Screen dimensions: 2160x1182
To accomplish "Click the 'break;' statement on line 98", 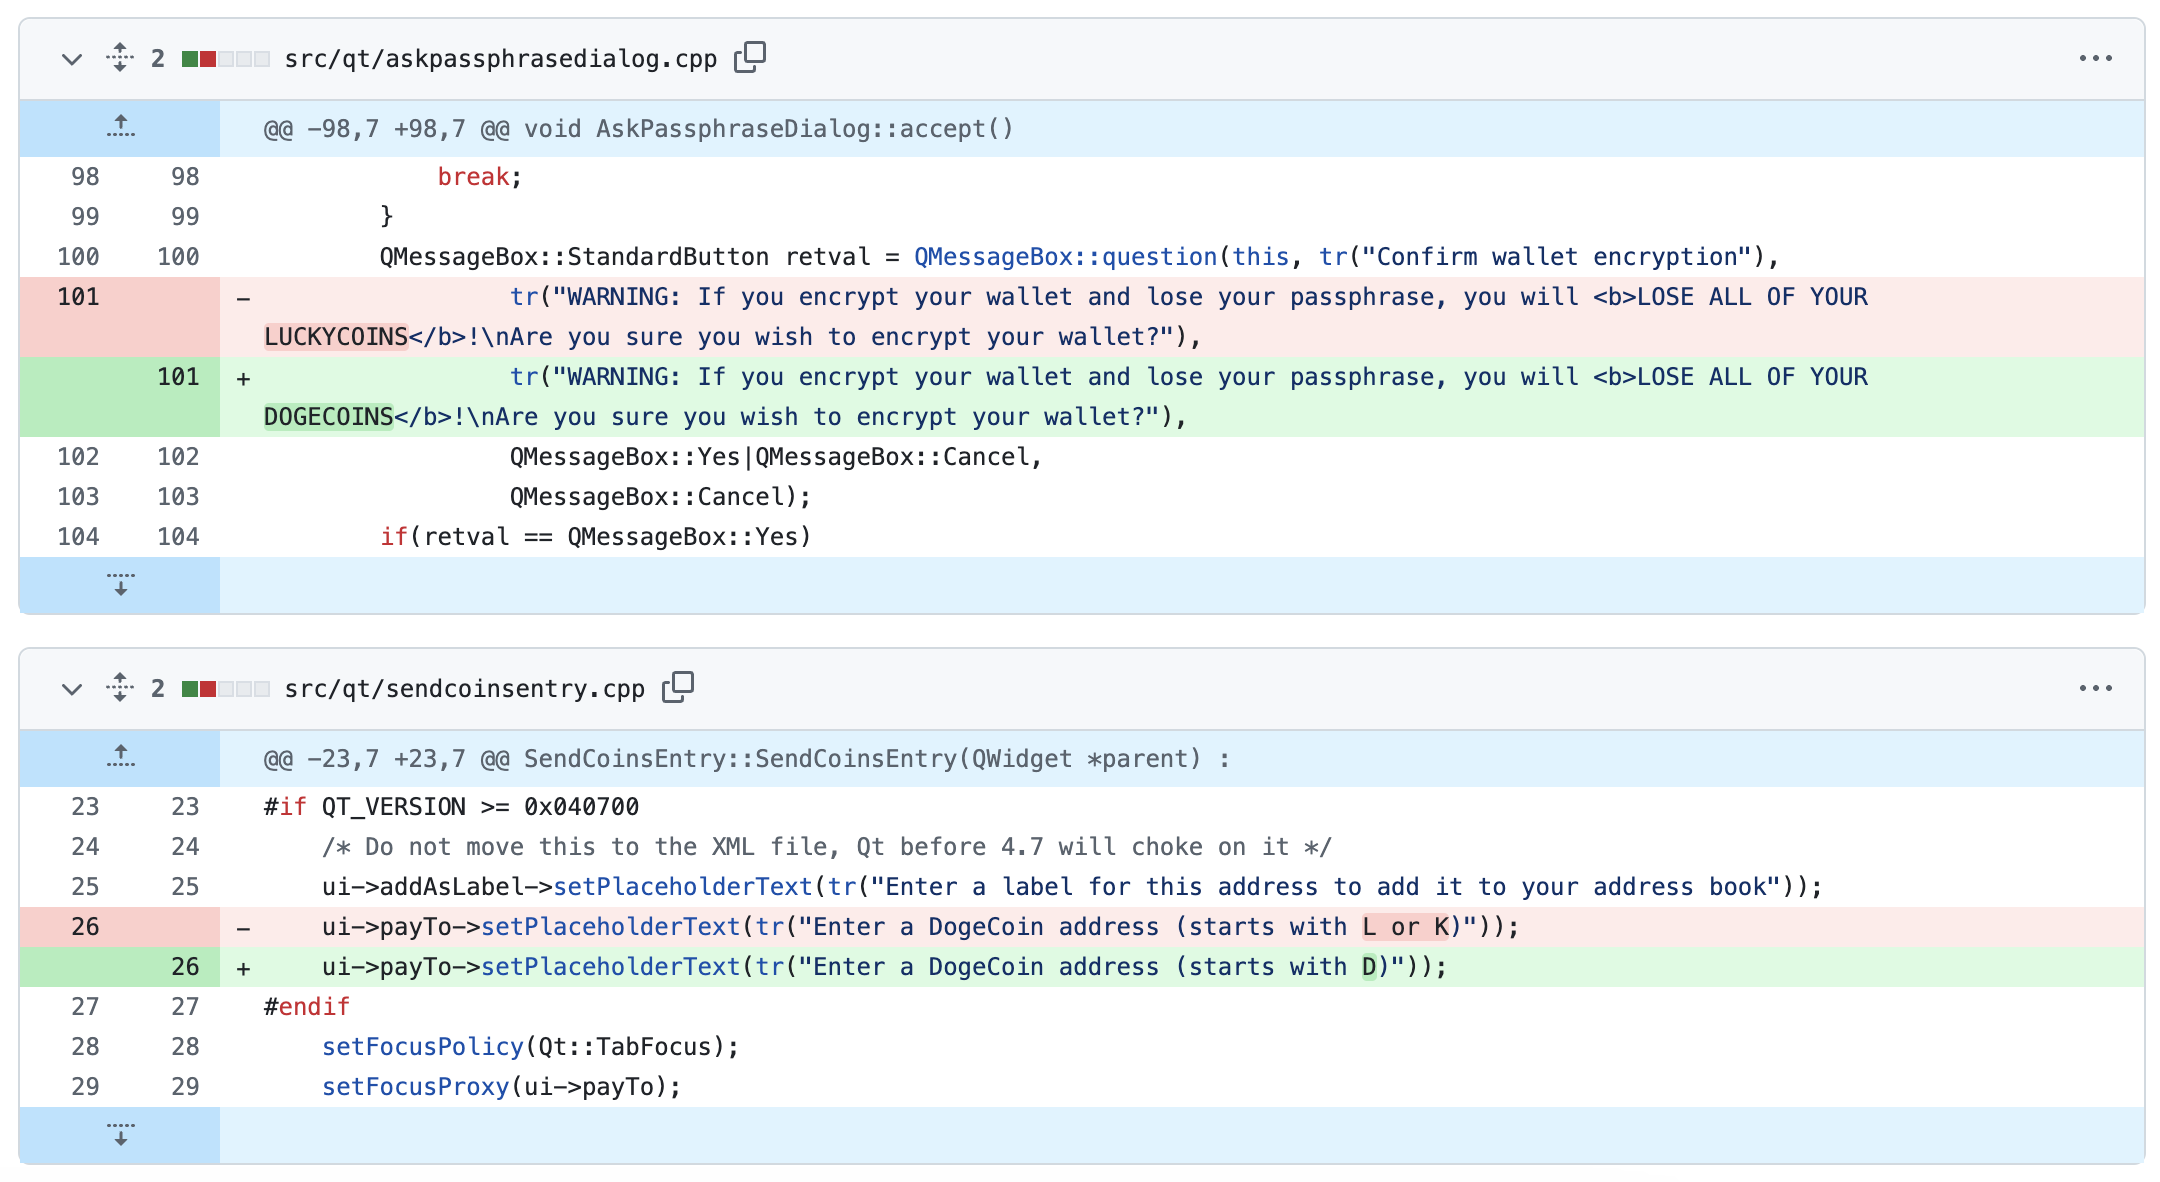I will point(480,177).
